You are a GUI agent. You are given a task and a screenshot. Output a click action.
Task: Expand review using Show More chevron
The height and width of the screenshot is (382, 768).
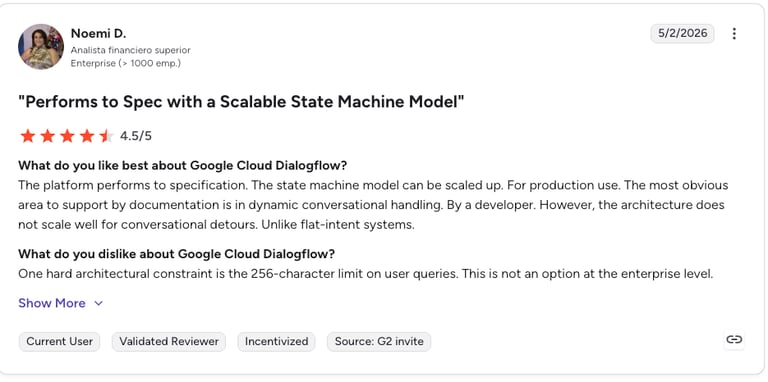98,303
